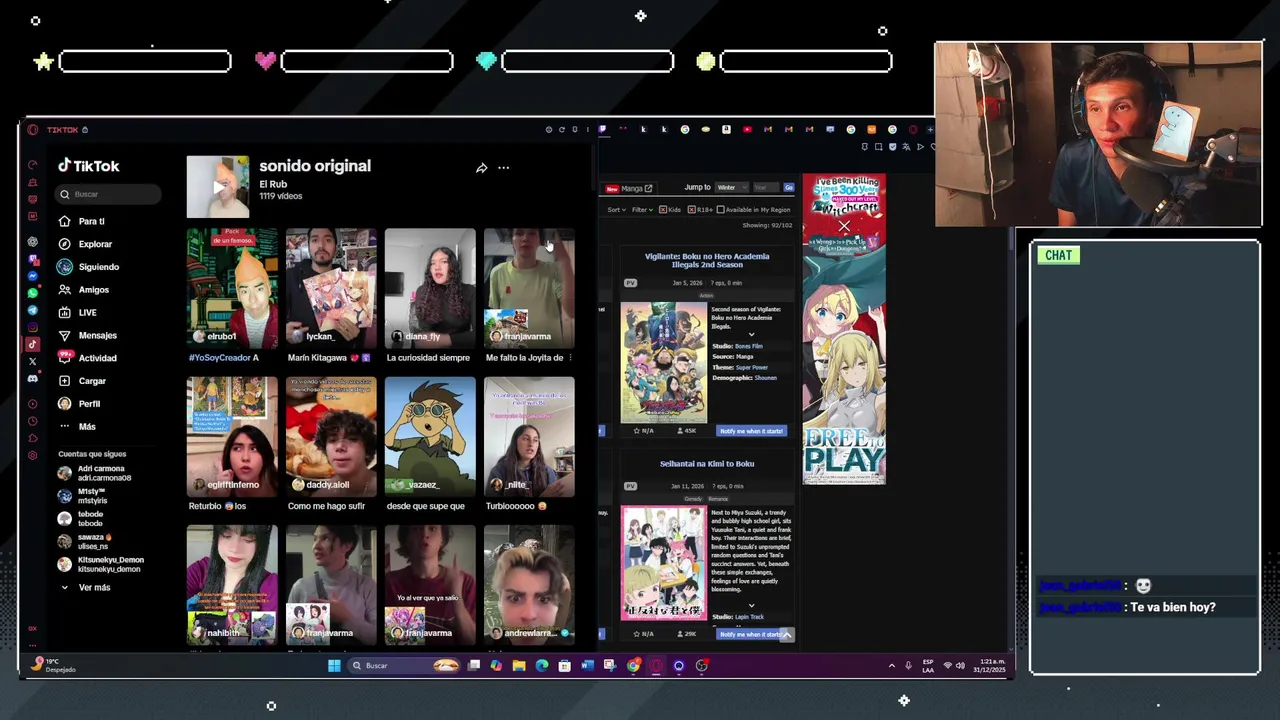
Task: Open the Windows Start menu
Action: [334, 666]
